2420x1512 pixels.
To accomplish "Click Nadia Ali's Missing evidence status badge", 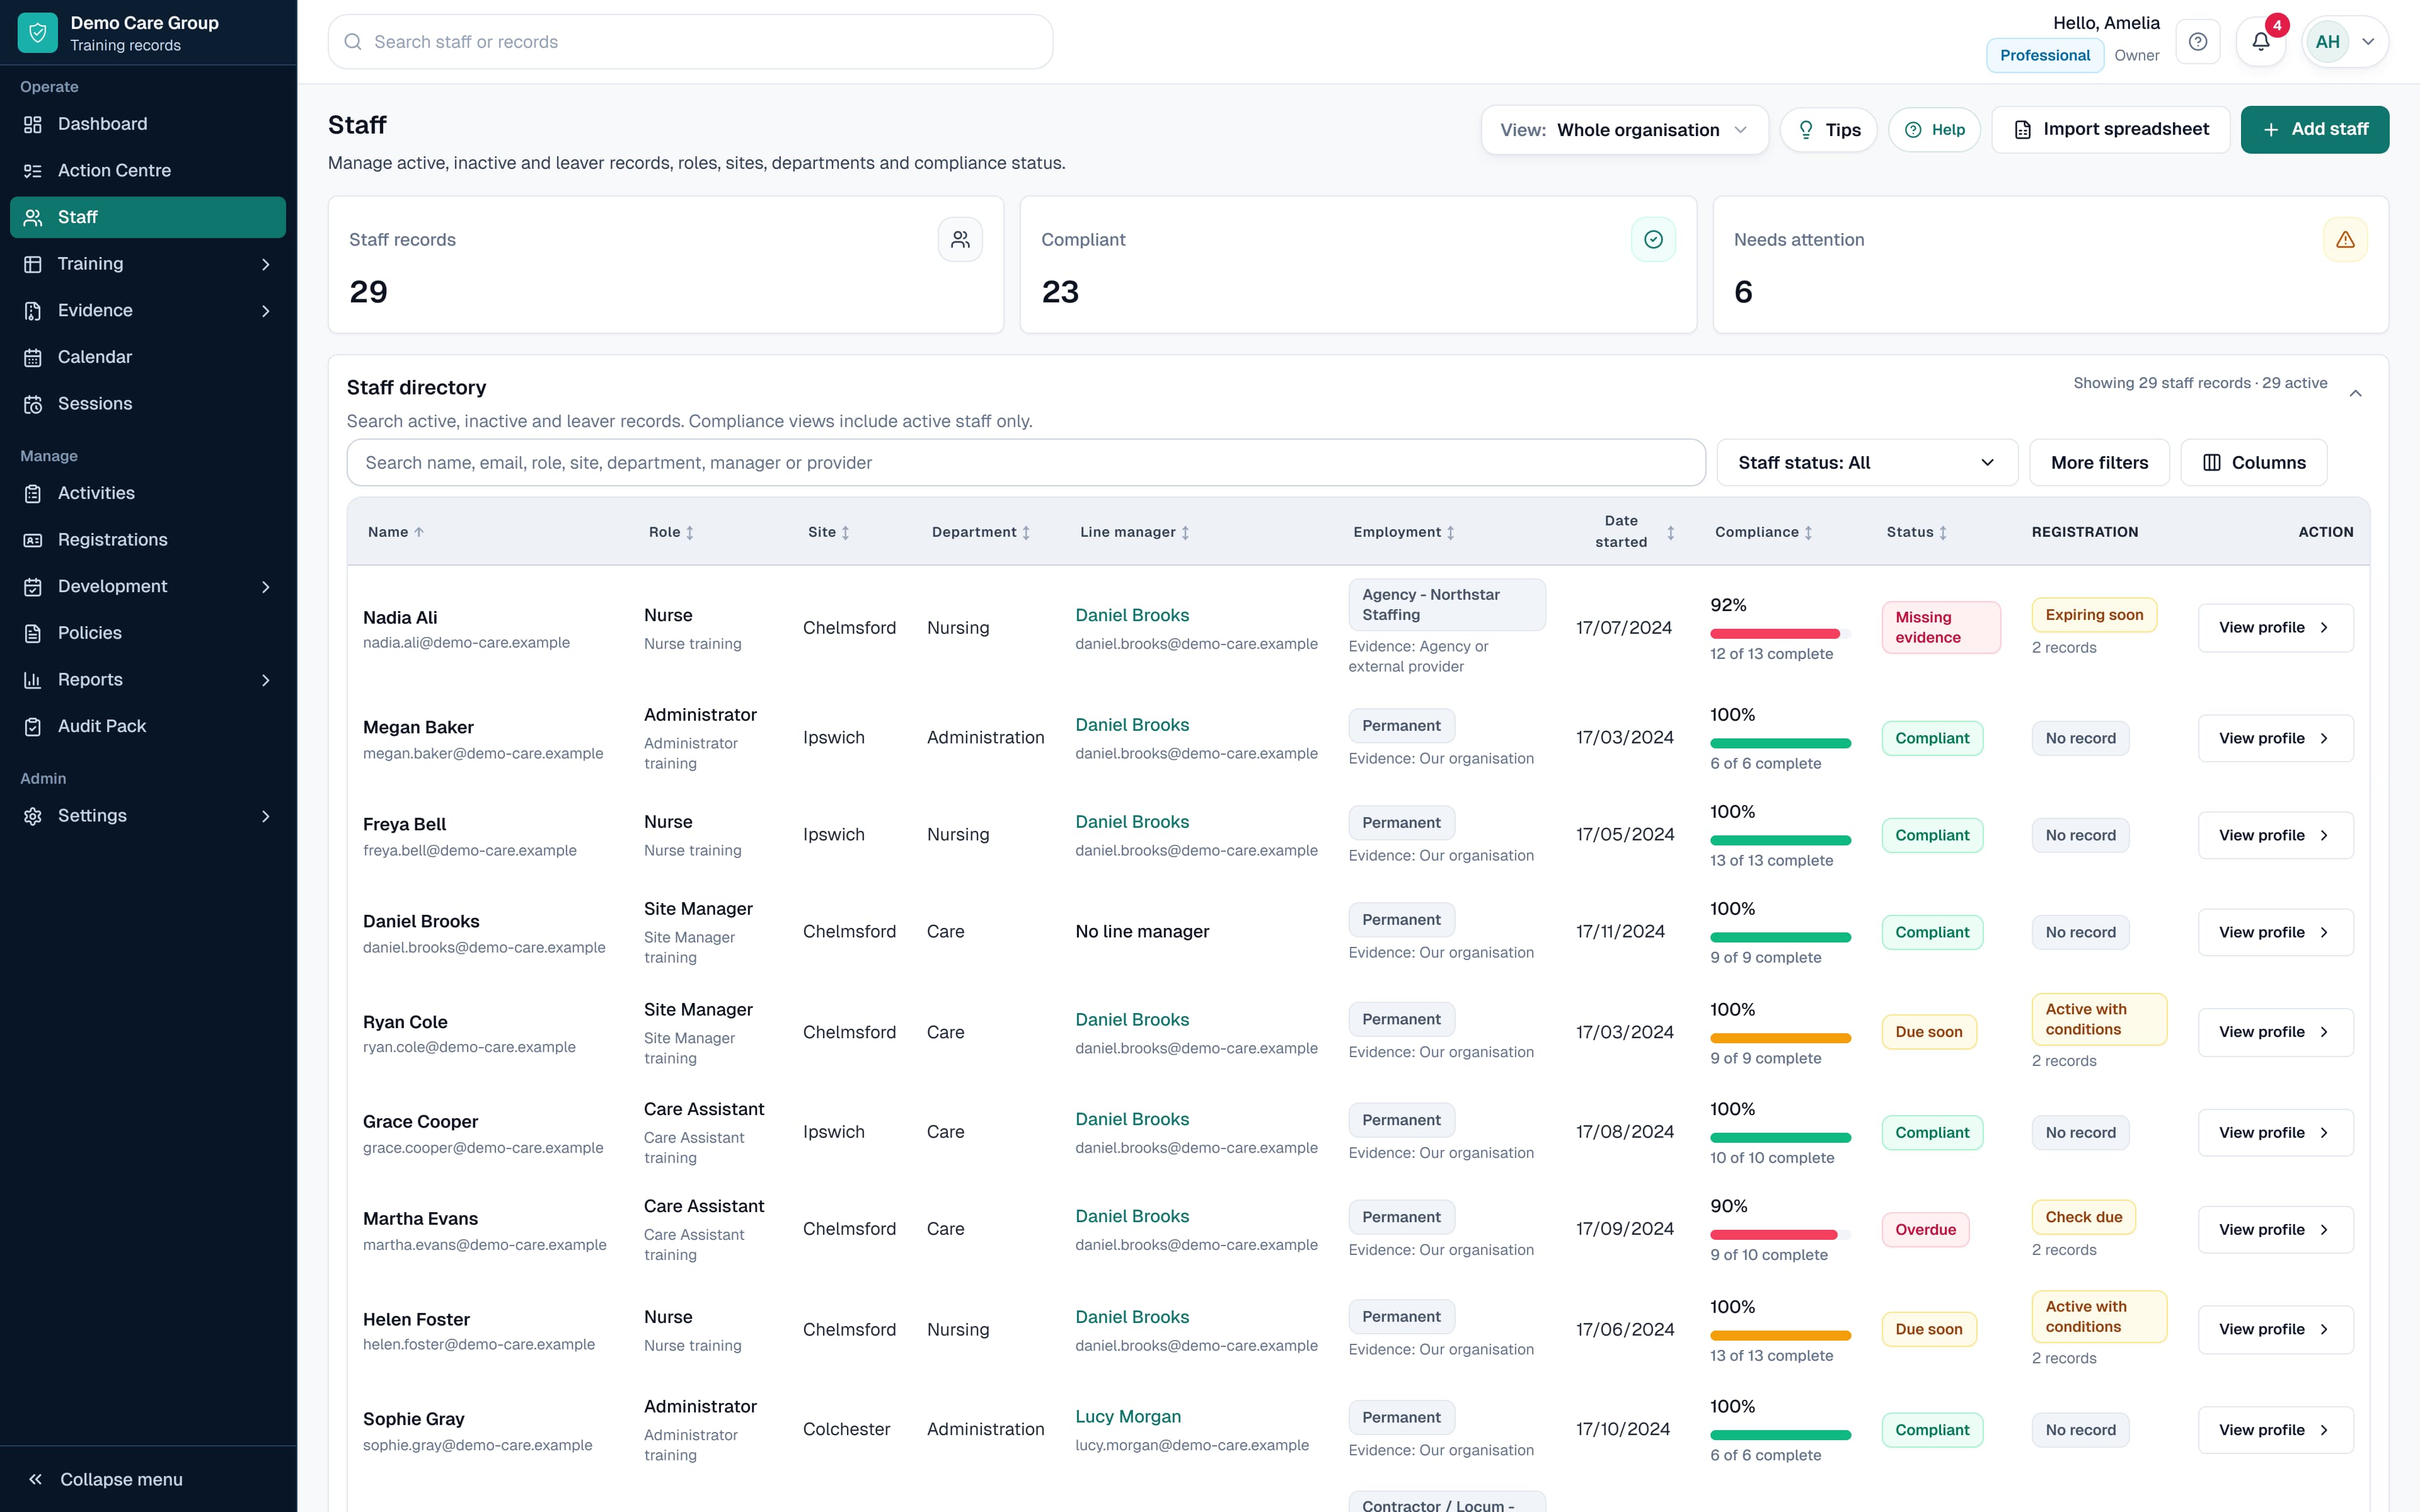I will (1940, 628).
